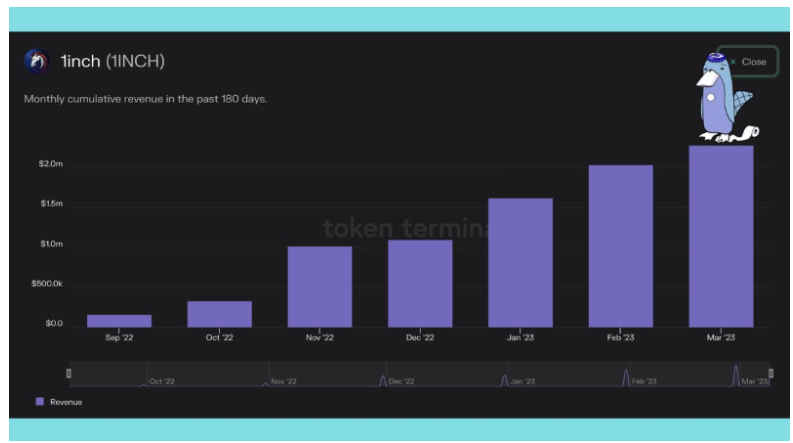Image resolution: width=793 pixels, height=443 pixels.
Task: Click the $2.0m y-axis label
Action: pyautogui.click(x=51, y=164)
